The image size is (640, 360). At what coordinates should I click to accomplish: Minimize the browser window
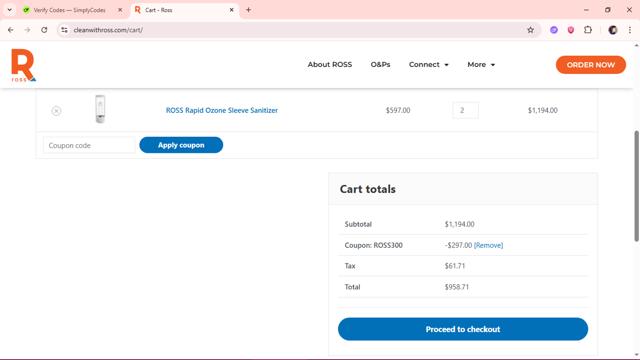point(586,10)
